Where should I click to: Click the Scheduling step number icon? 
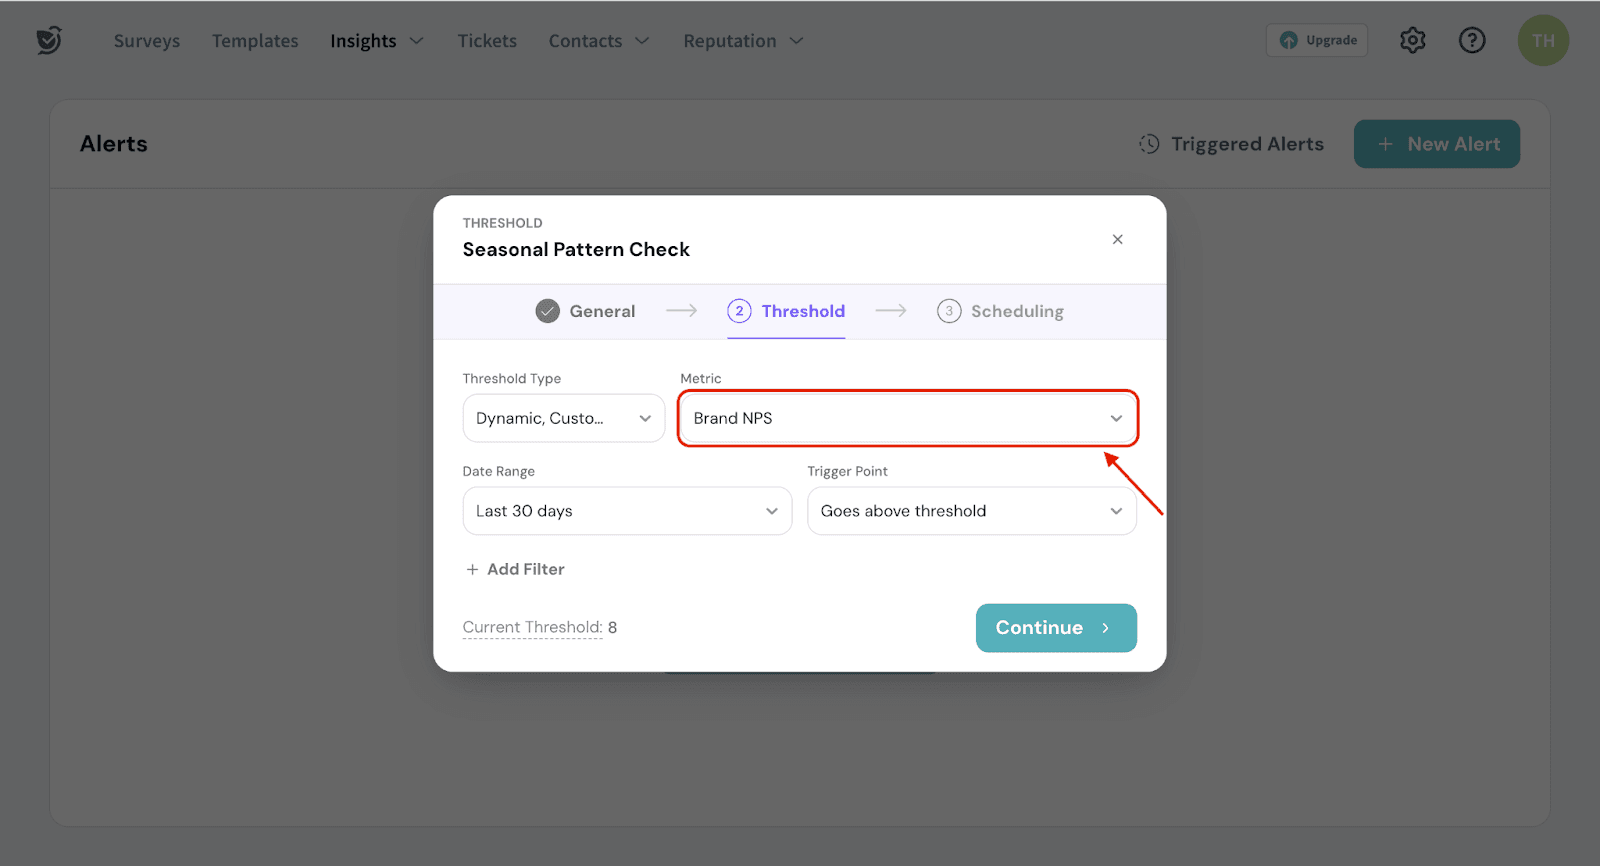point(948,311)
